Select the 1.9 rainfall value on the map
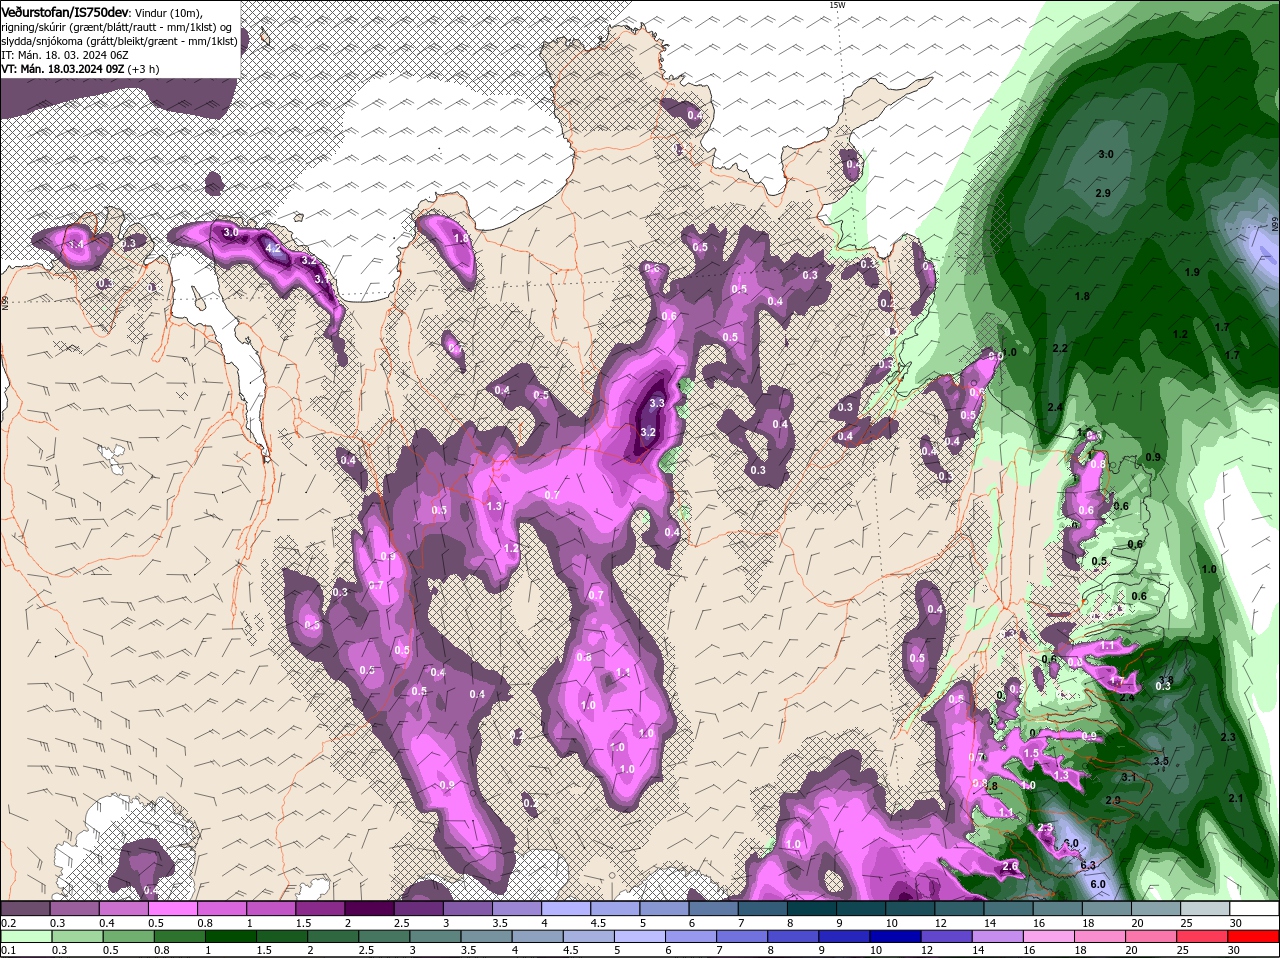Screen dimensions: 1280x958 (x=1192, y=272)
